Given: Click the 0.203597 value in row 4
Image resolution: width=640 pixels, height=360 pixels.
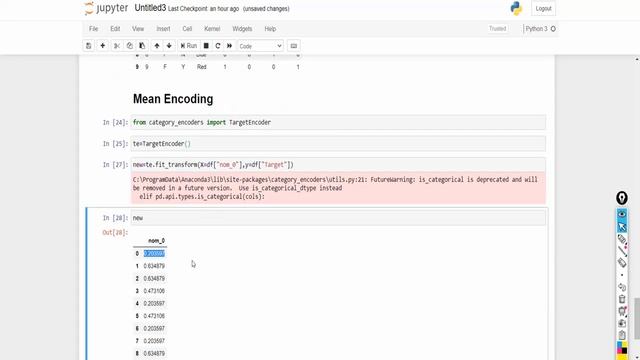Looking at the screenshot, I should click(154, 304).
